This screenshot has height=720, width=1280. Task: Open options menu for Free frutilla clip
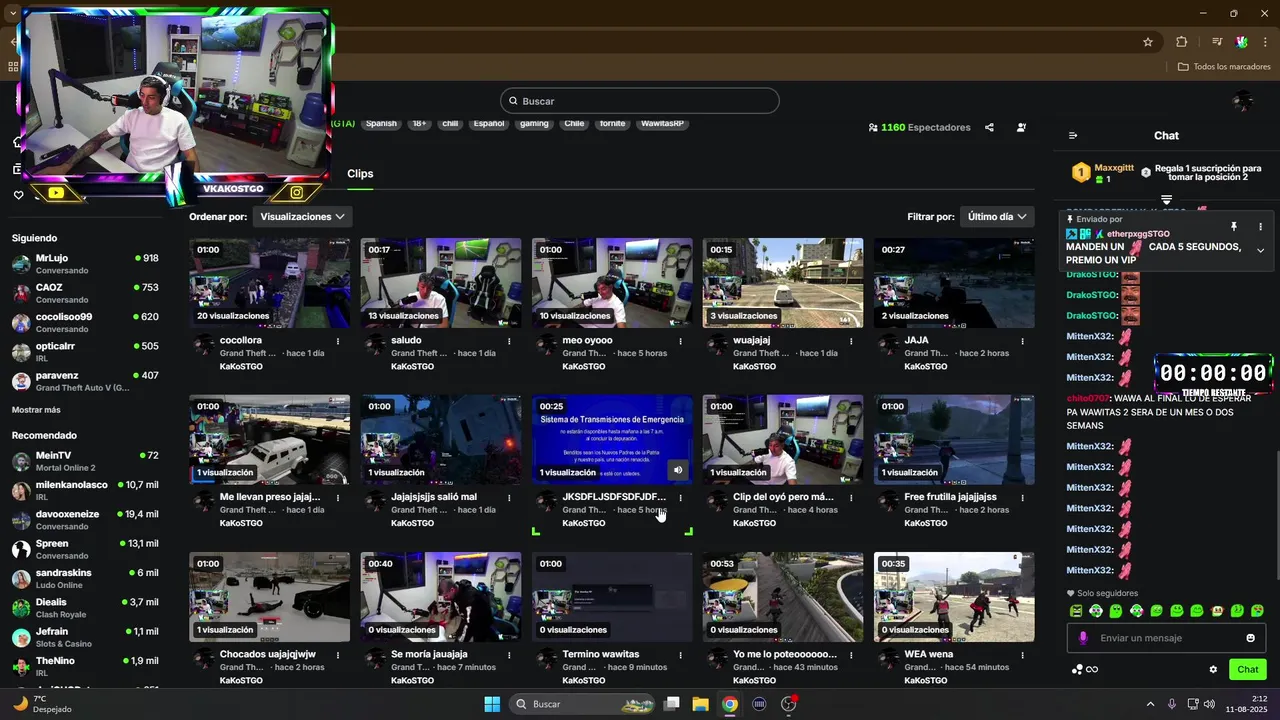1022,498
